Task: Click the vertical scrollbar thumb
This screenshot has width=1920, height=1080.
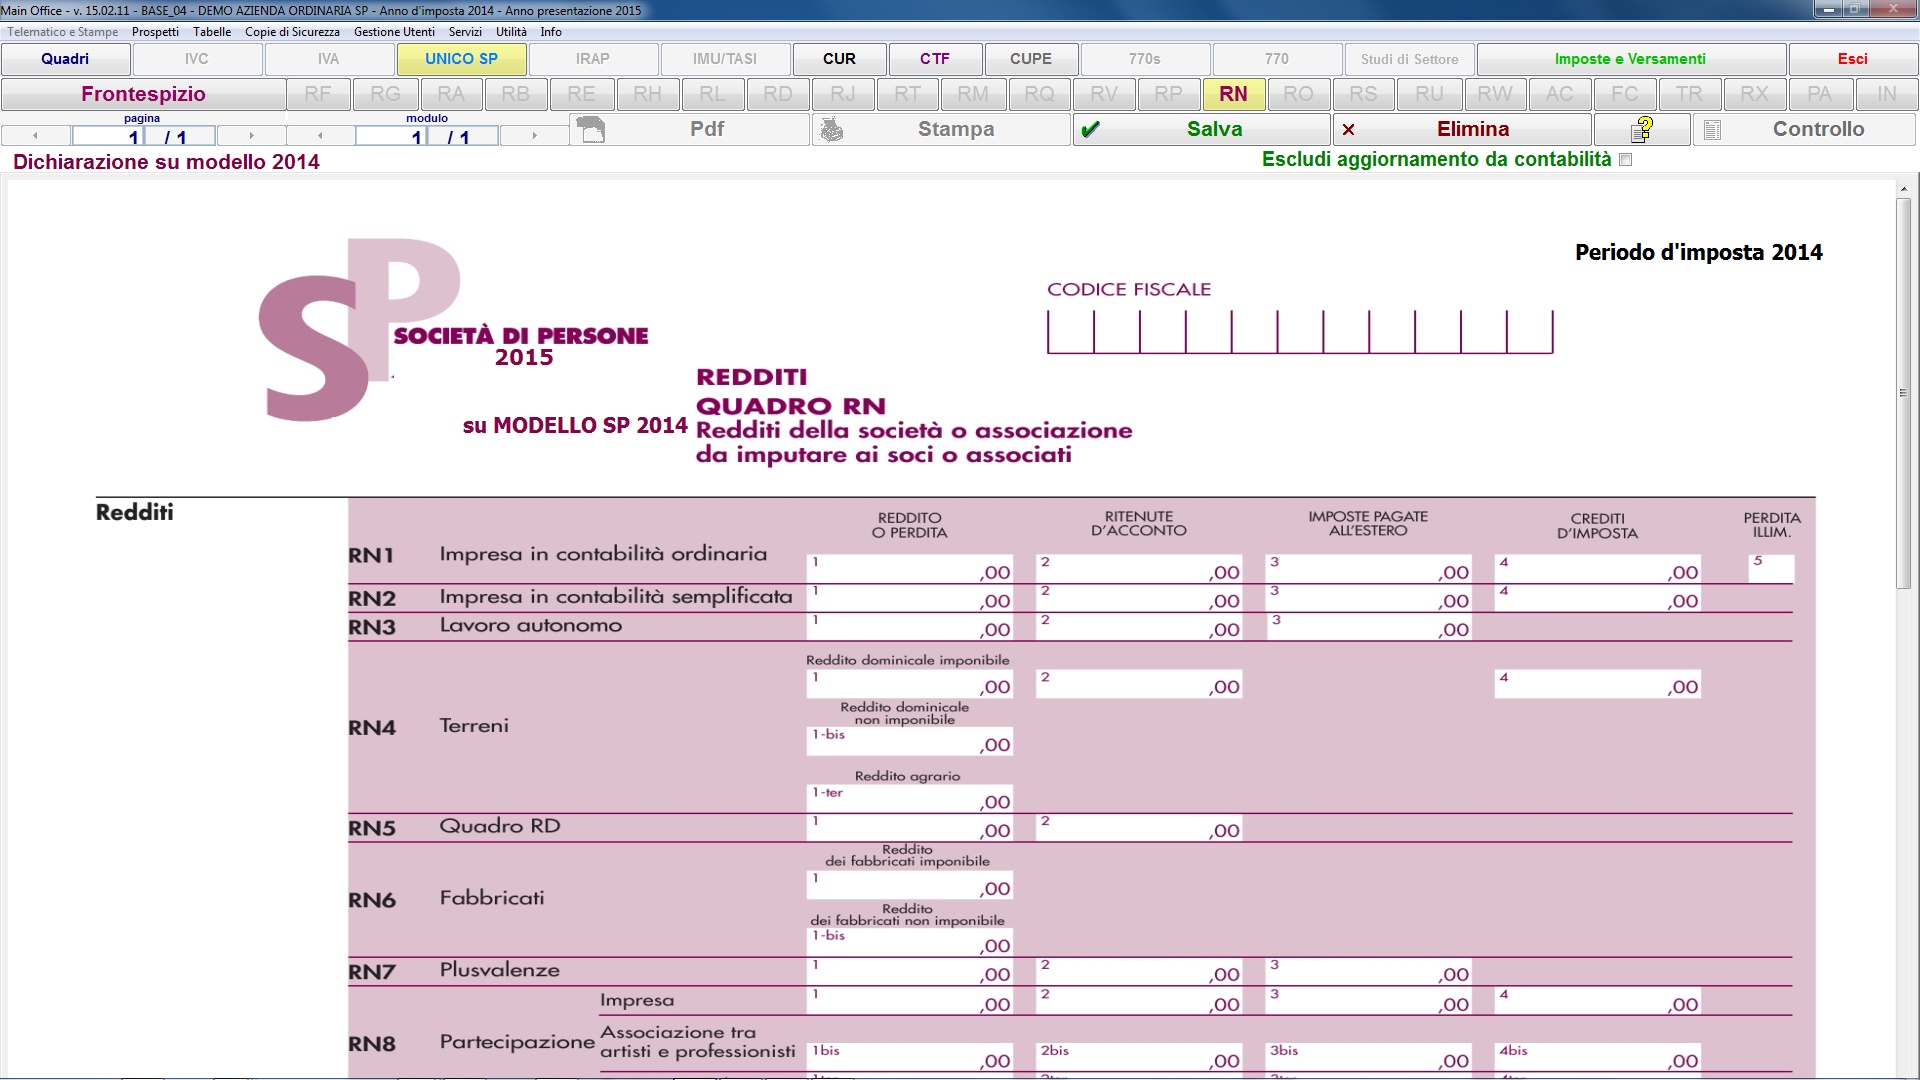Action: click(x=1903, y=393)
